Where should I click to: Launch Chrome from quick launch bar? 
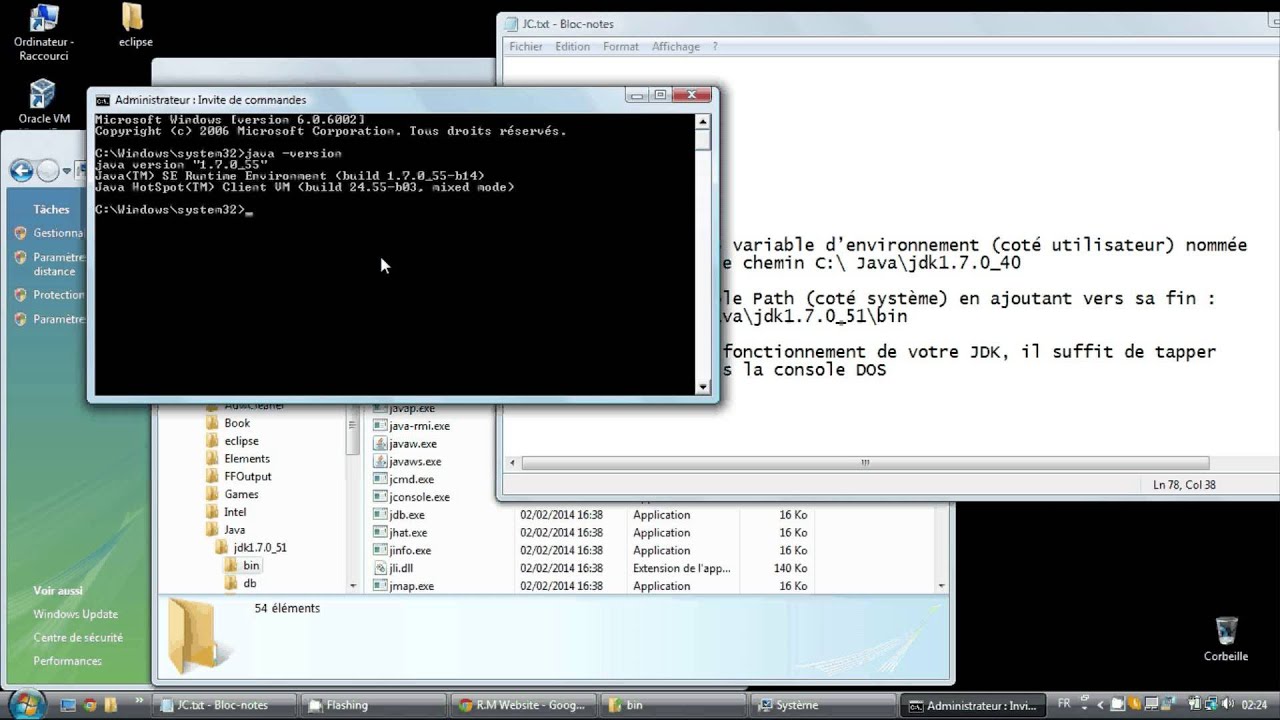(x=92, y=705)
